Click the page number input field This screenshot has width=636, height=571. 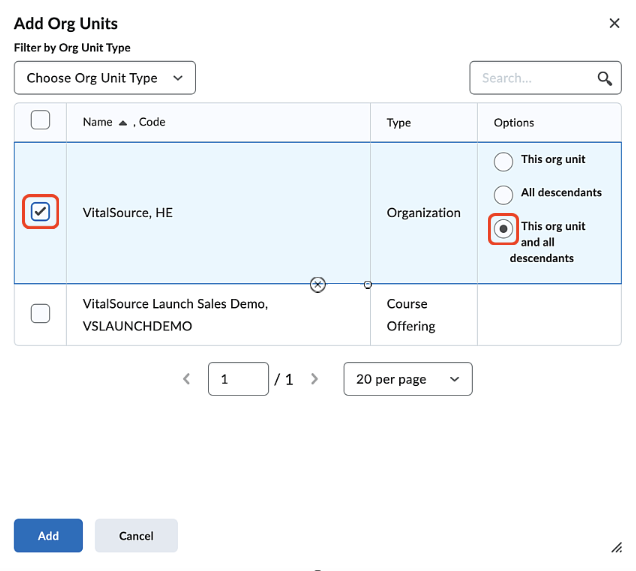click(238, 379)
